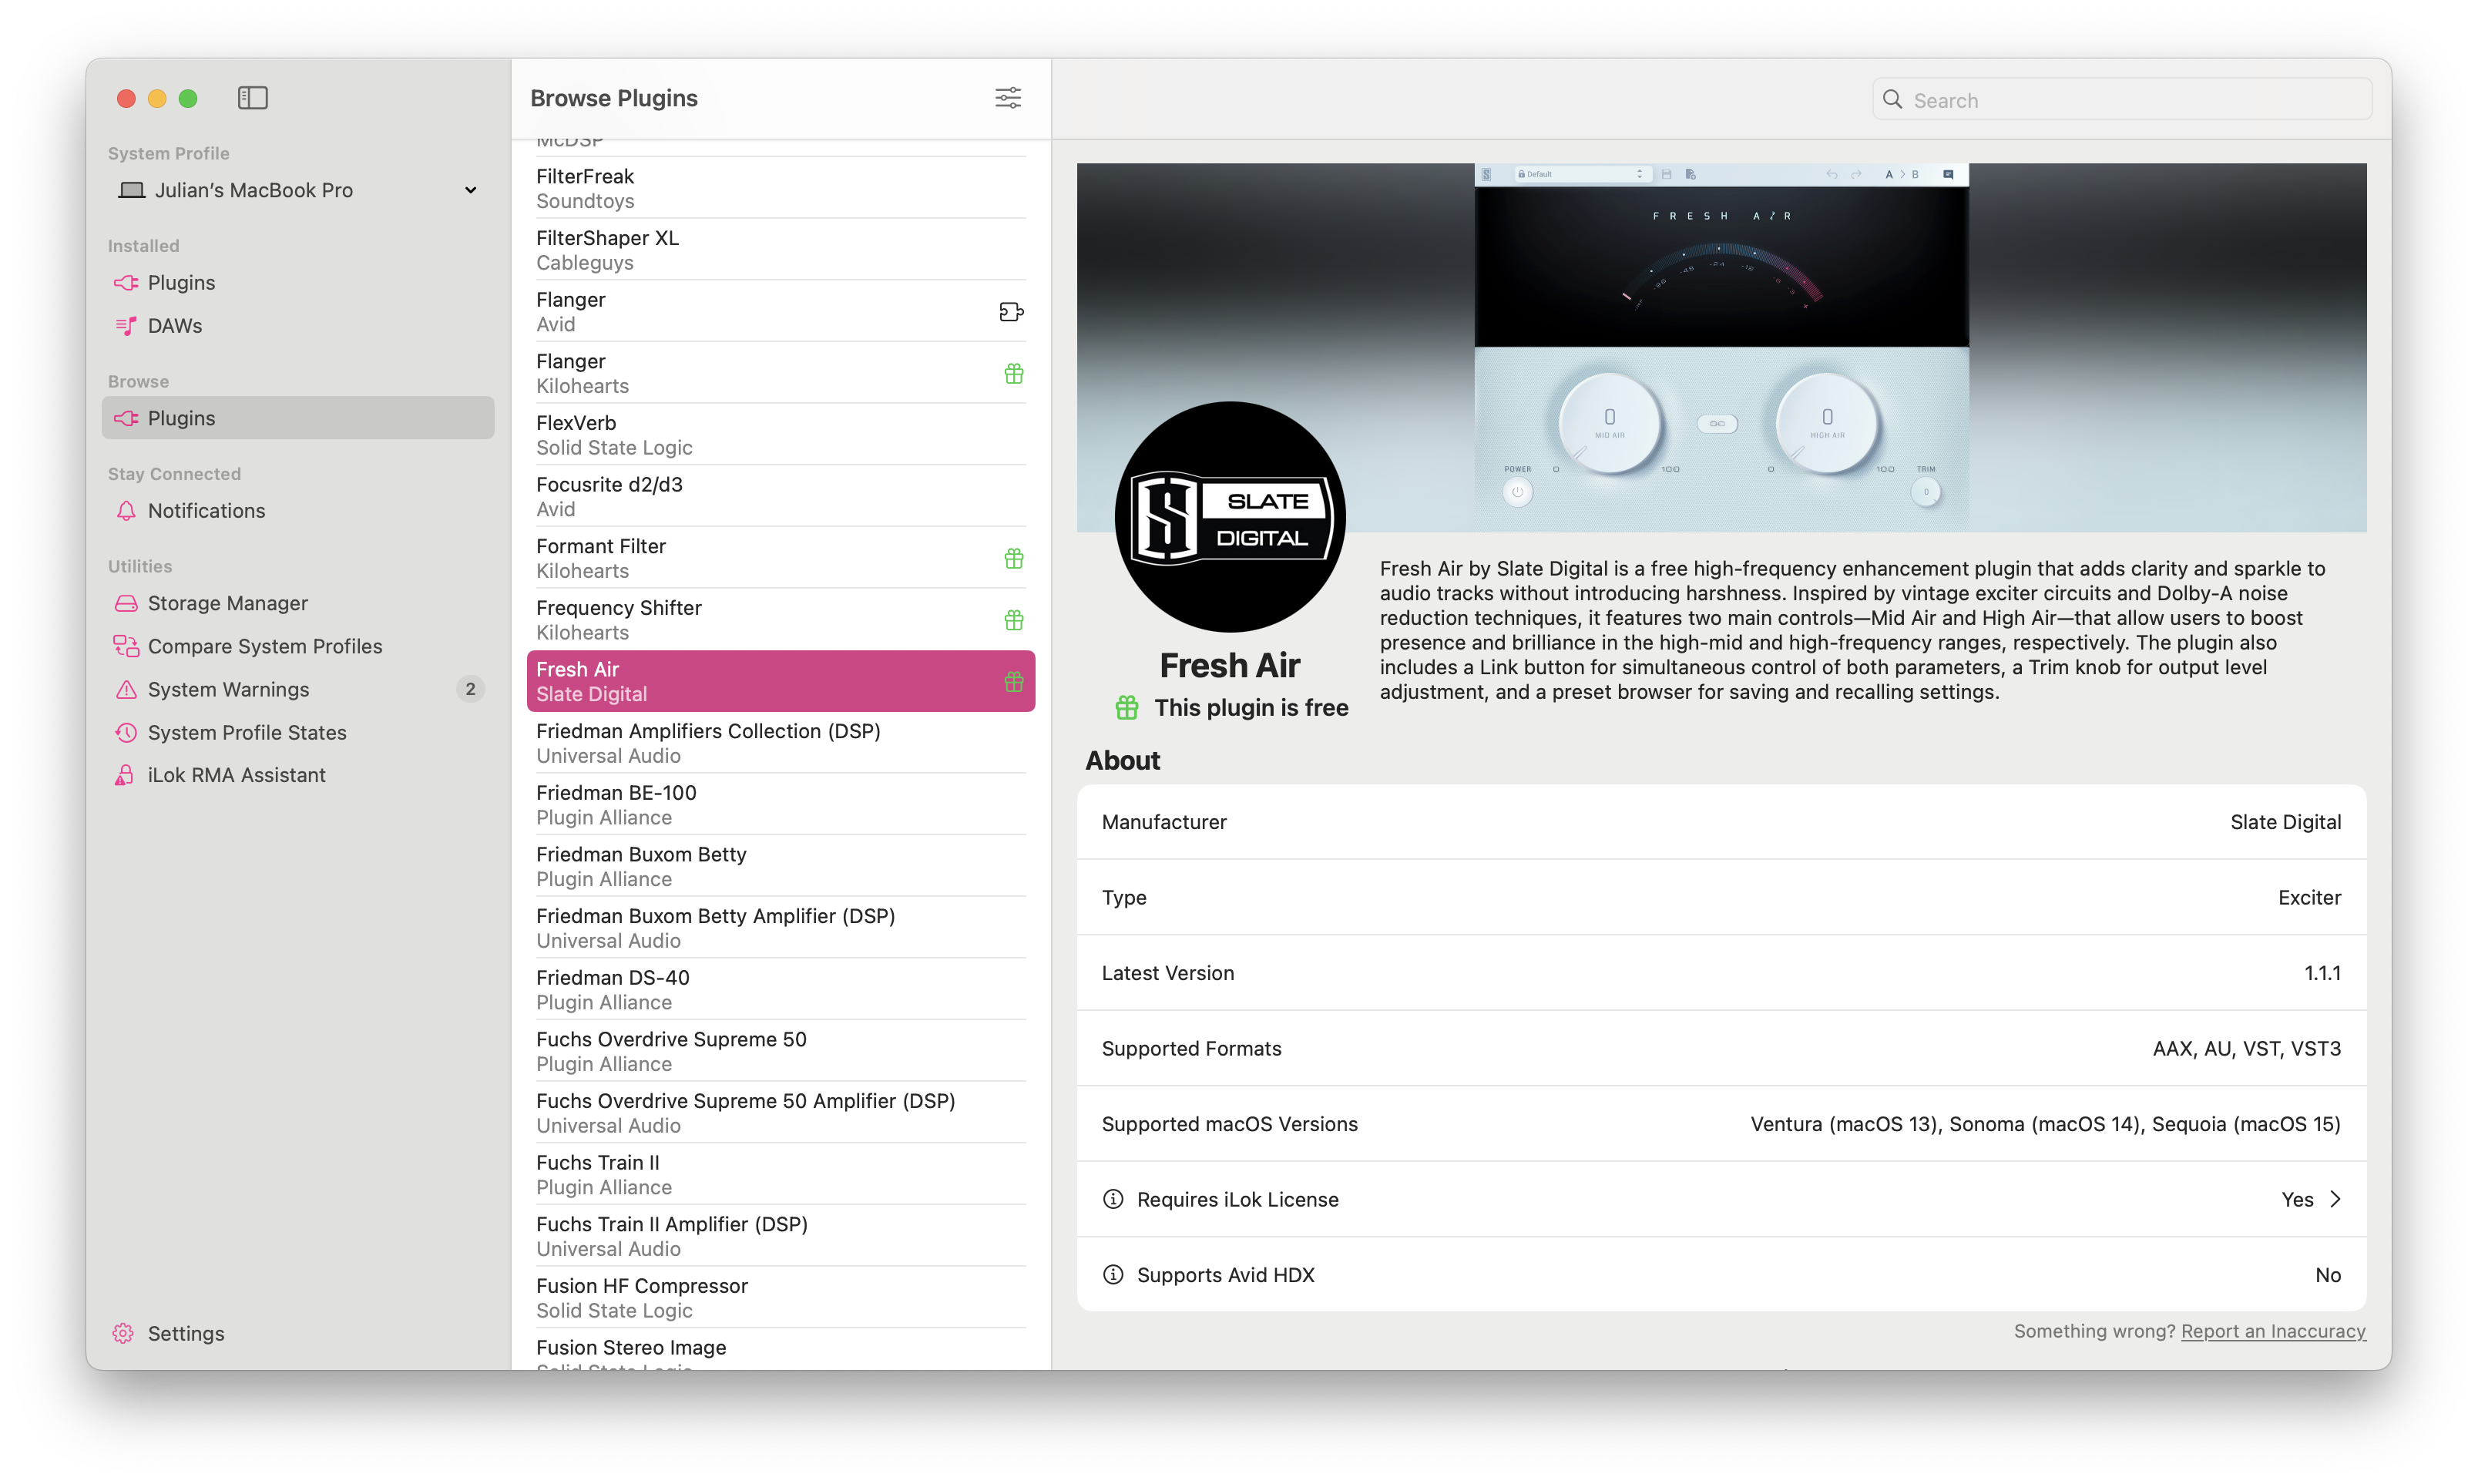Select FlexVerb by Solid State Logic

781,435
